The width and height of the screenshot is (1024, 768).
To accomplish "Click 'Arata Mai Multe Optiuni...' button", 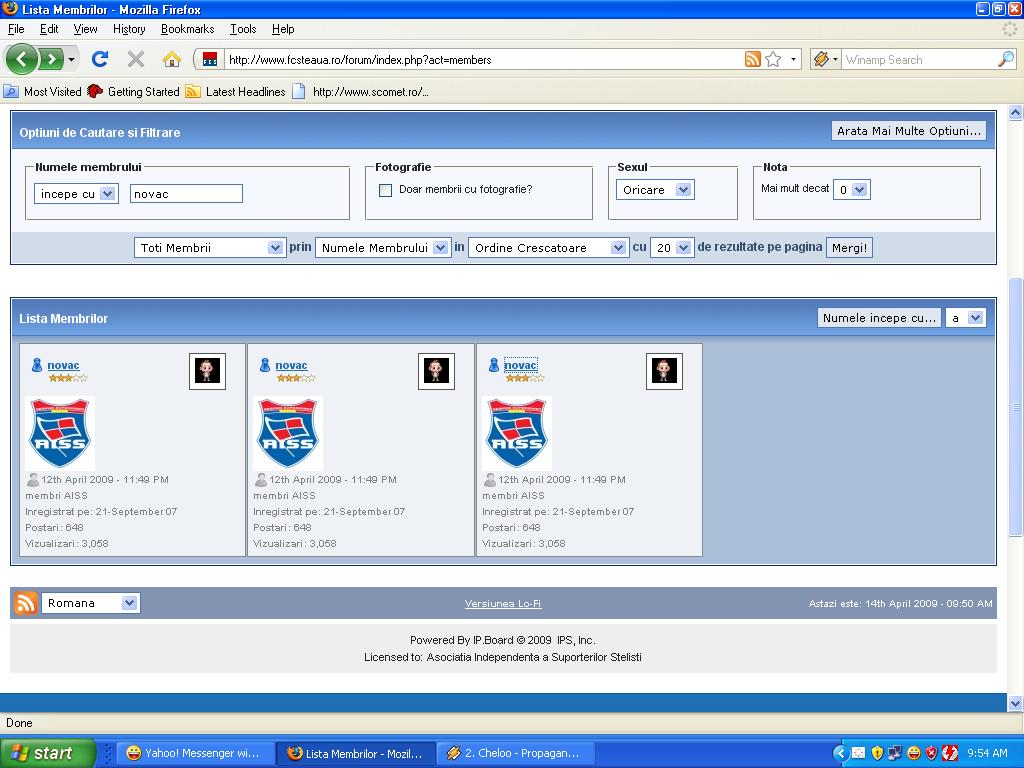I will tap(909, 131).
